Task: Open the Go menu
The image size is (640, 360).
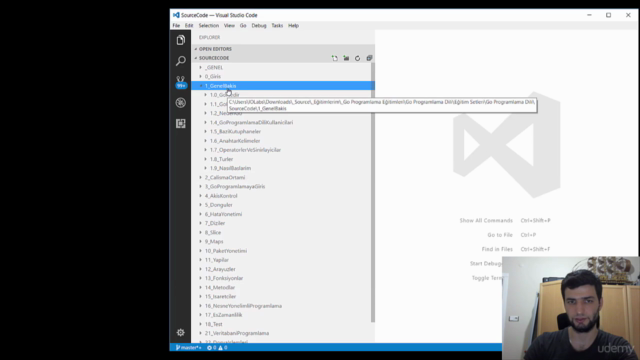Action: 243,25
